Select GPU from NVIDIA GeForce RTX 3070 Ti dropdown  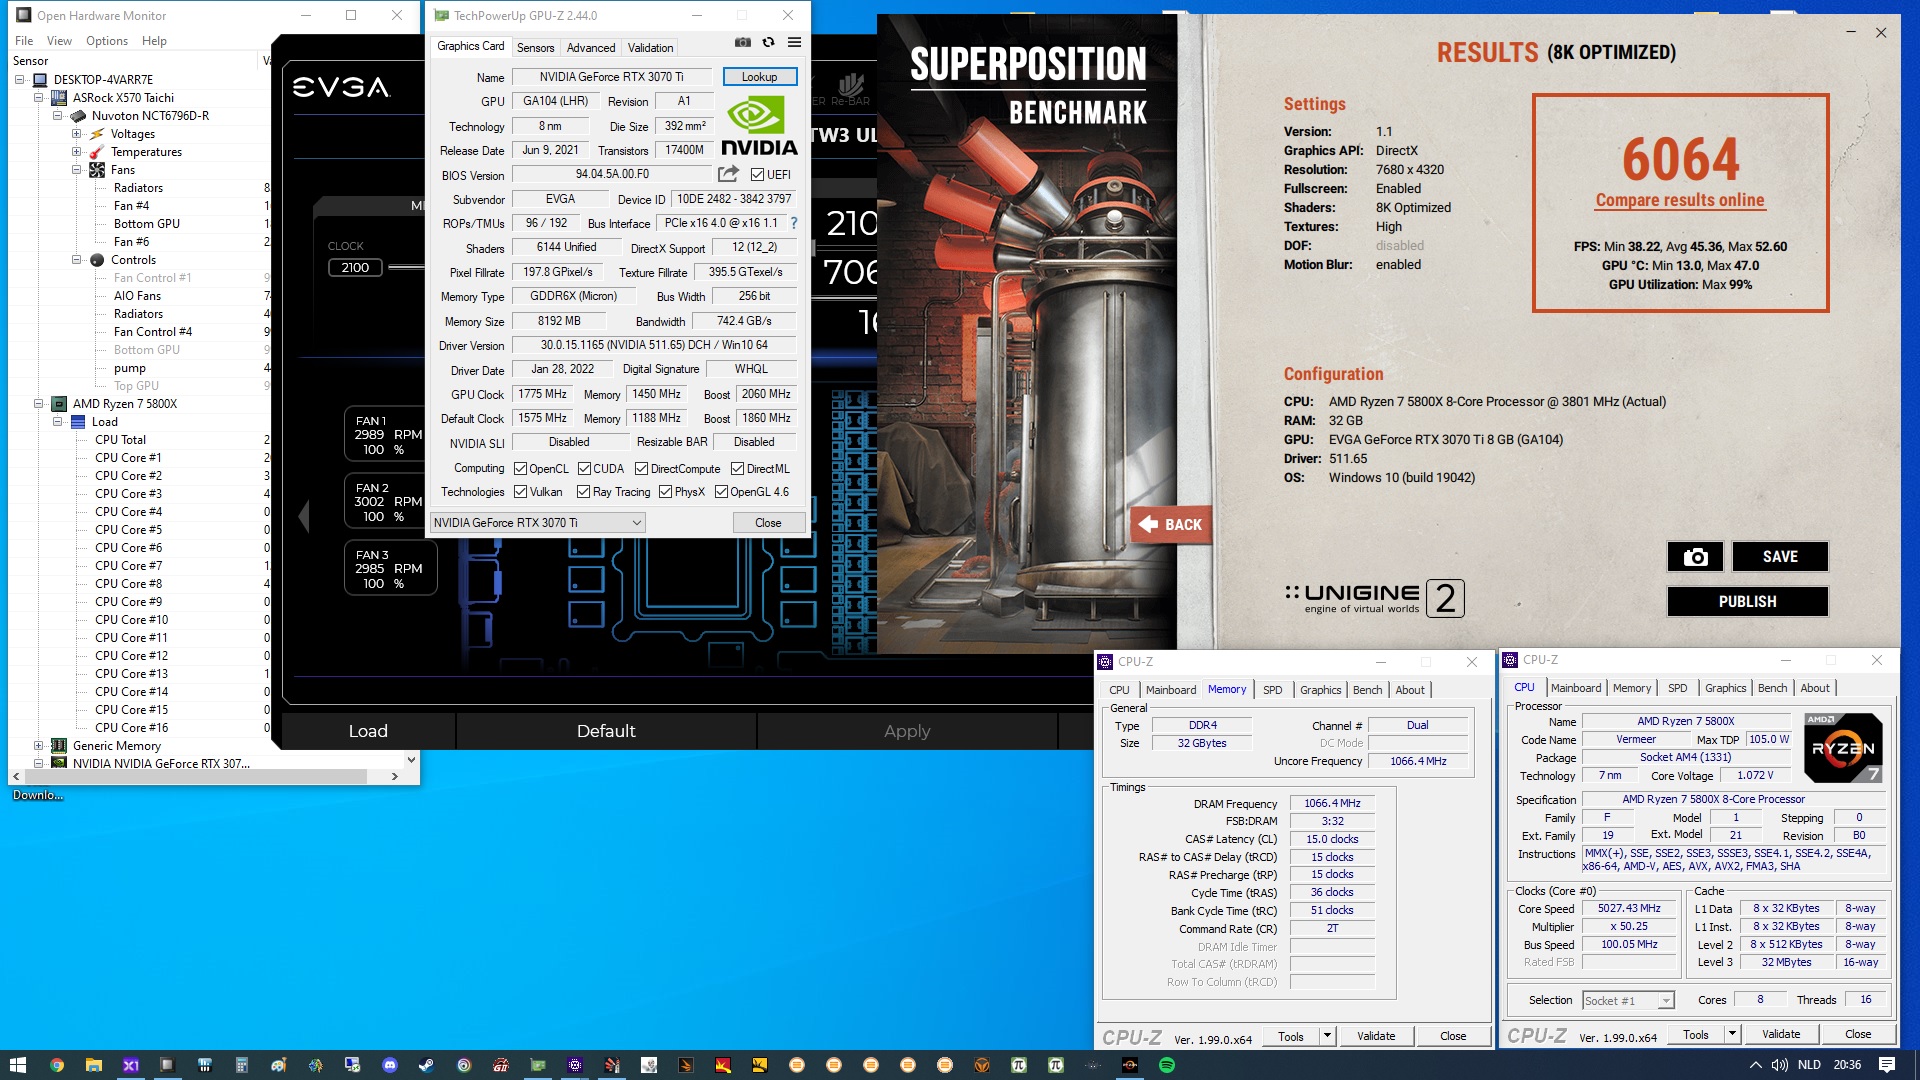coord(537,523)
